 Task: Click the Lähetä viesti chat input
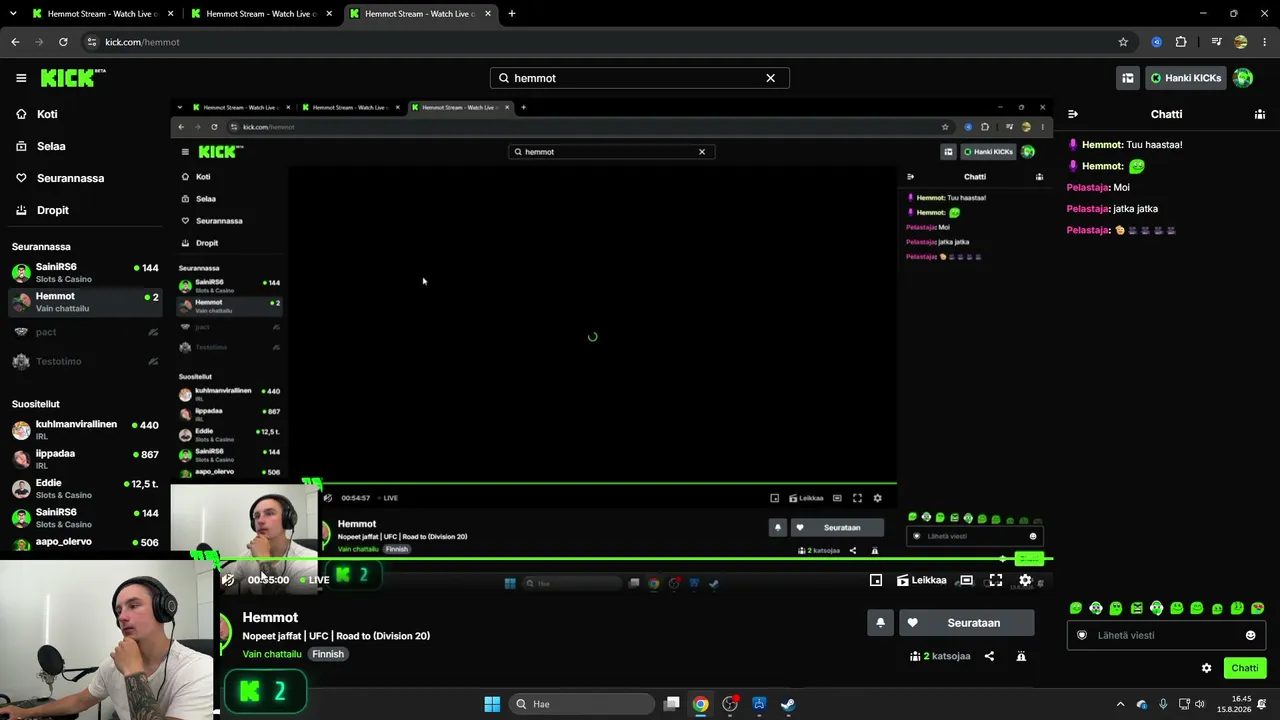click(1166, 635)
